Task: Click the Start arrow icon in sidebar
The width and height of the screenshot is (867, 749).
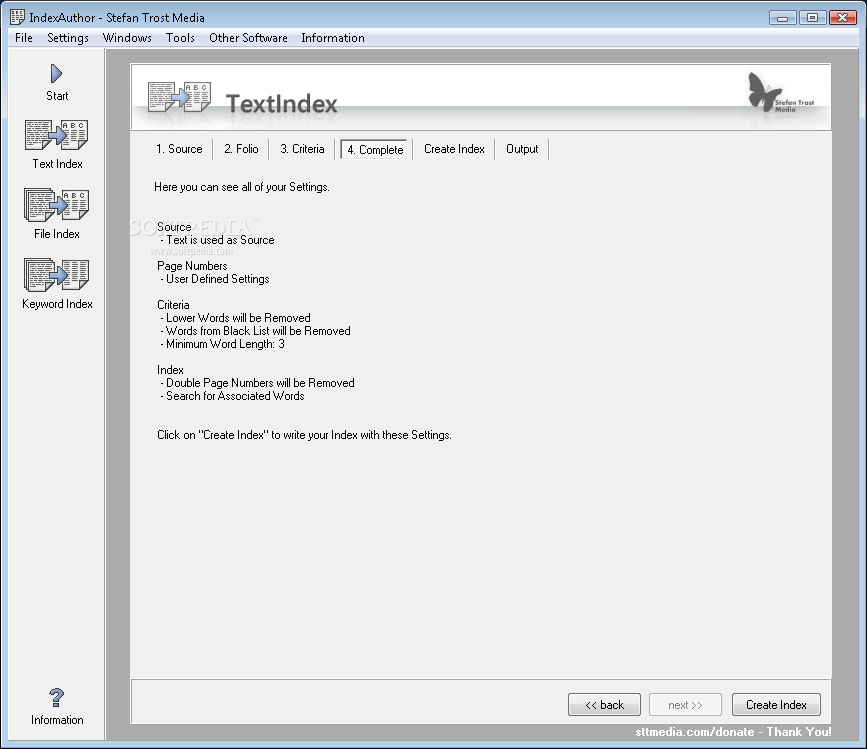Action: [x=56, y=74]
